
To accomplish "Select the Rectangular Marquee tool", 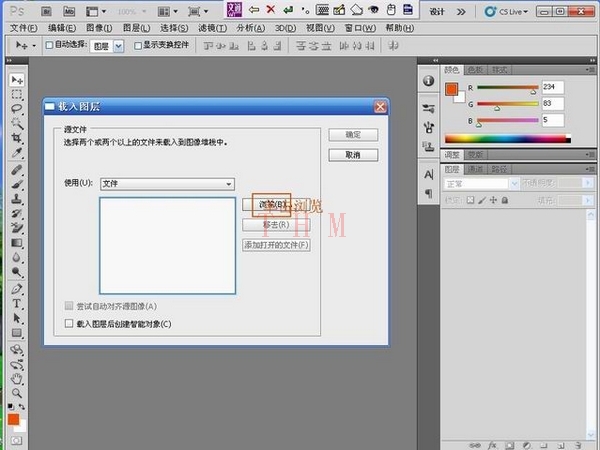I will pyautogui.click(x=16, y=95).
